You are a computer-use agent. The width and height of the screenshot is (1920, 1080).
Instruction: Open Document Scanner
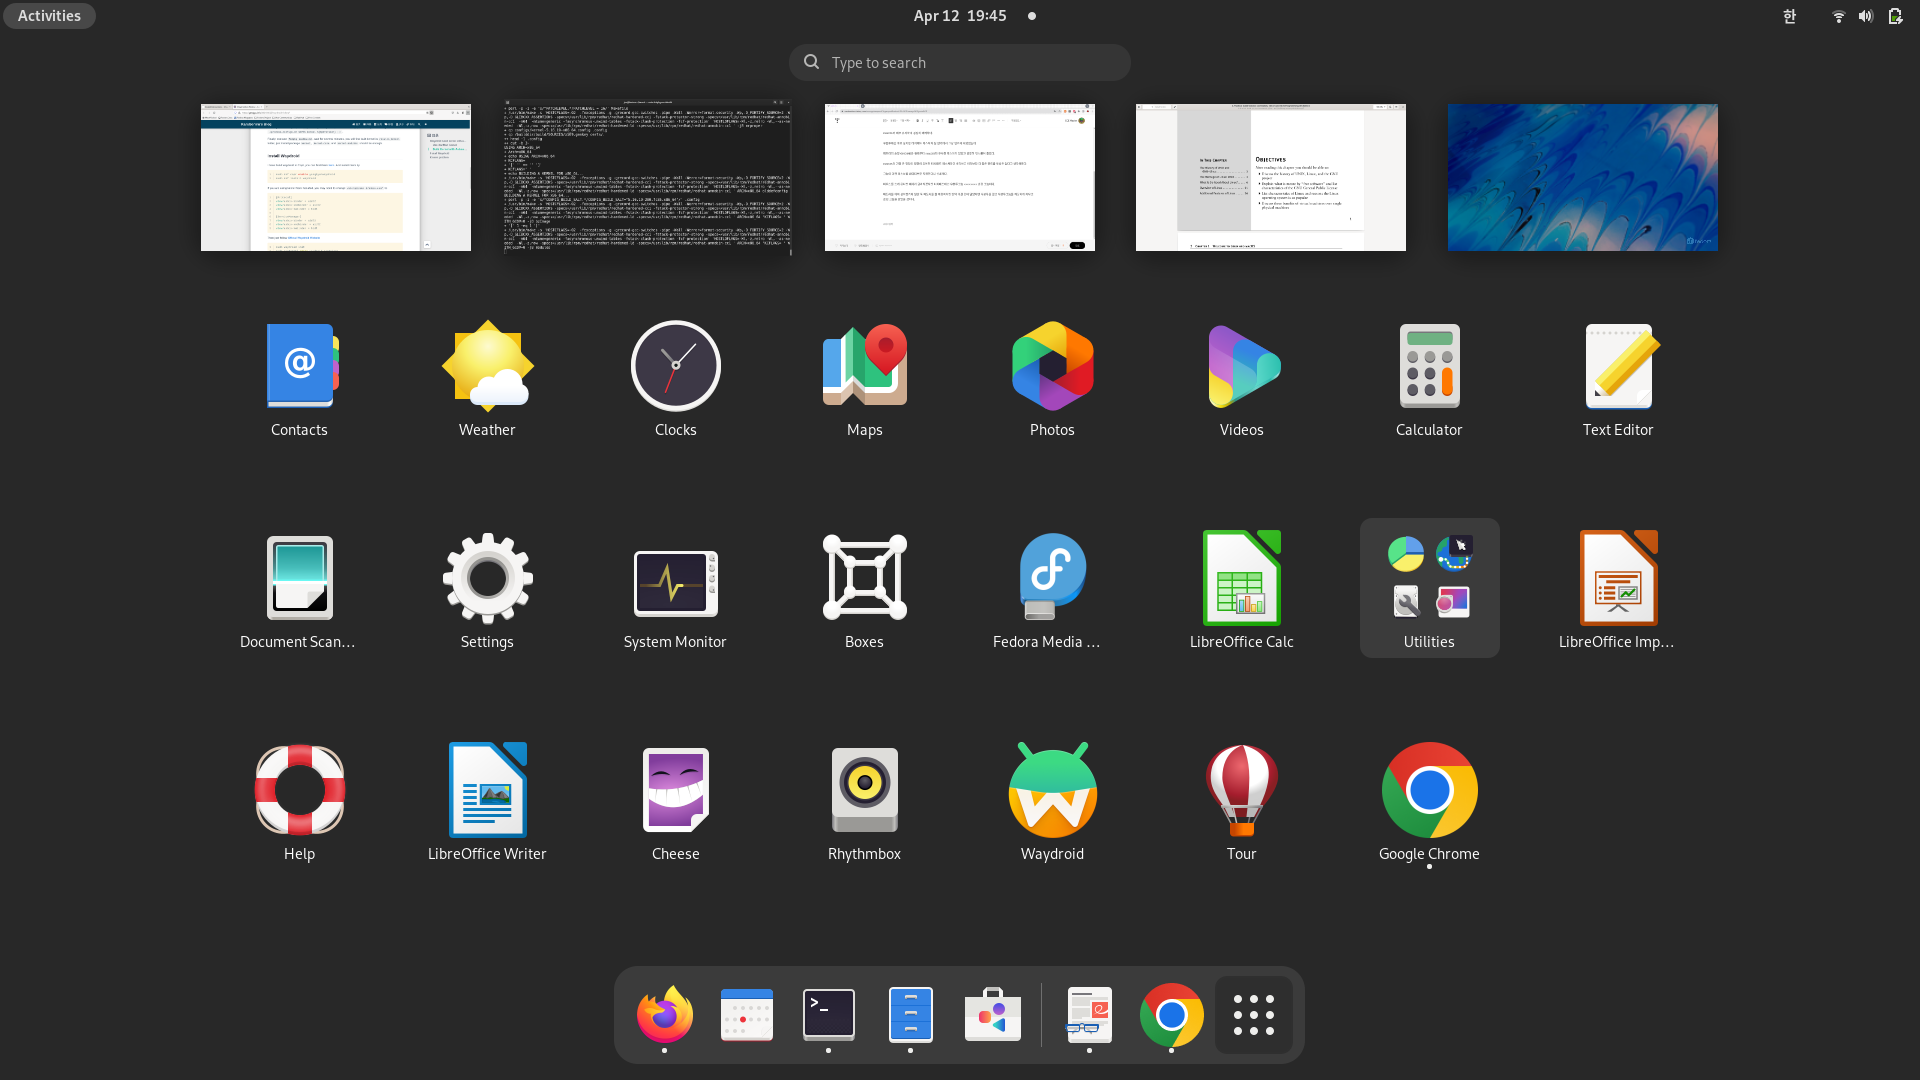tap(299, 590)
